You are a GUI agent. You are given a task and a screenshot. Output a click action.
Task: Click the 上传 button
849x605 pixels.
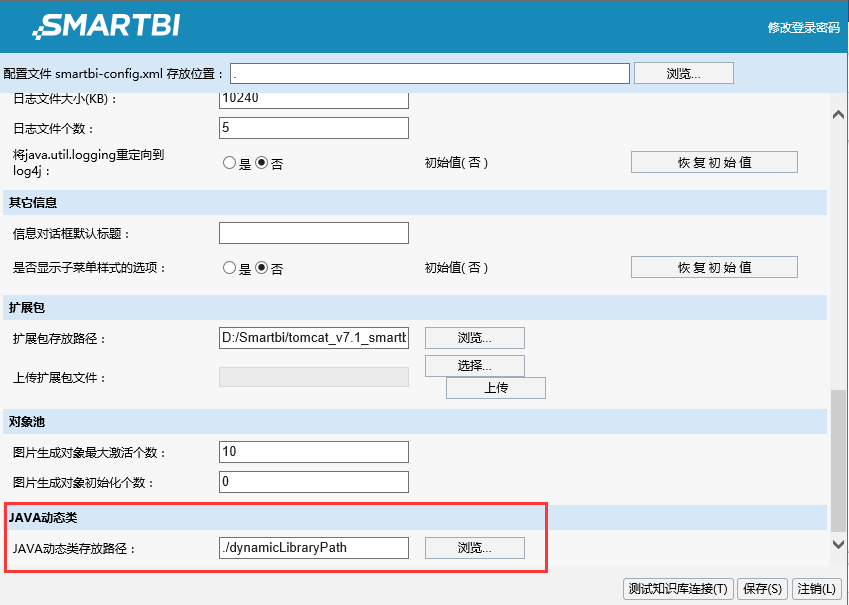496,388
